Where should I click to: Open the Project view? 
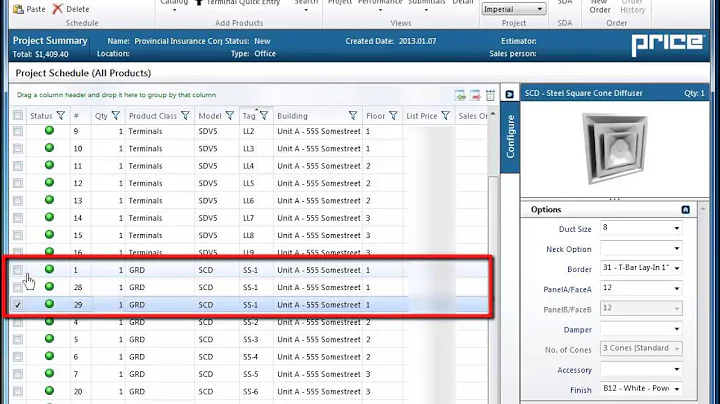[x=340, y=3]
